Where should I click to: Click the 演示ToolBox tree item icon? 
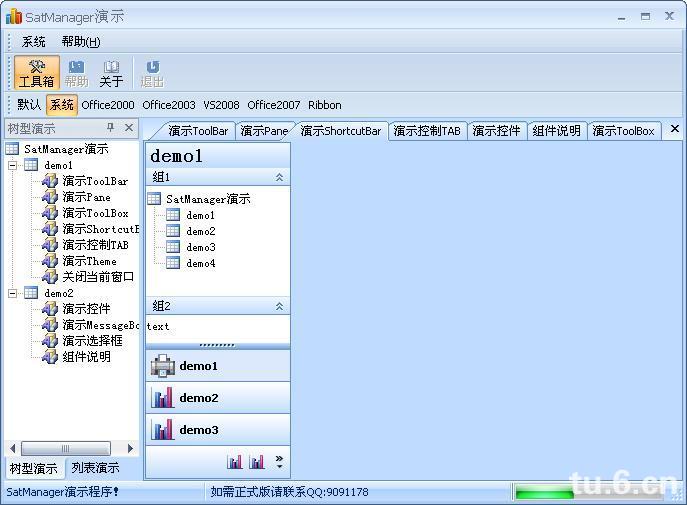point(50,213)
